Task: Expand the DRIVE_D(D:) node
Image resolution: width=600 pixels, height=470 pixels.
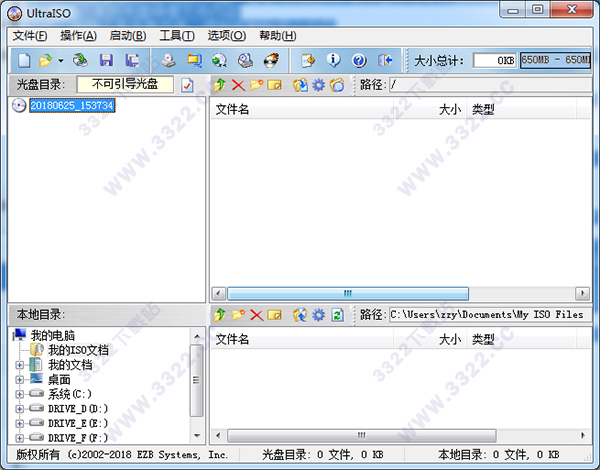Action: click(20, 409)
